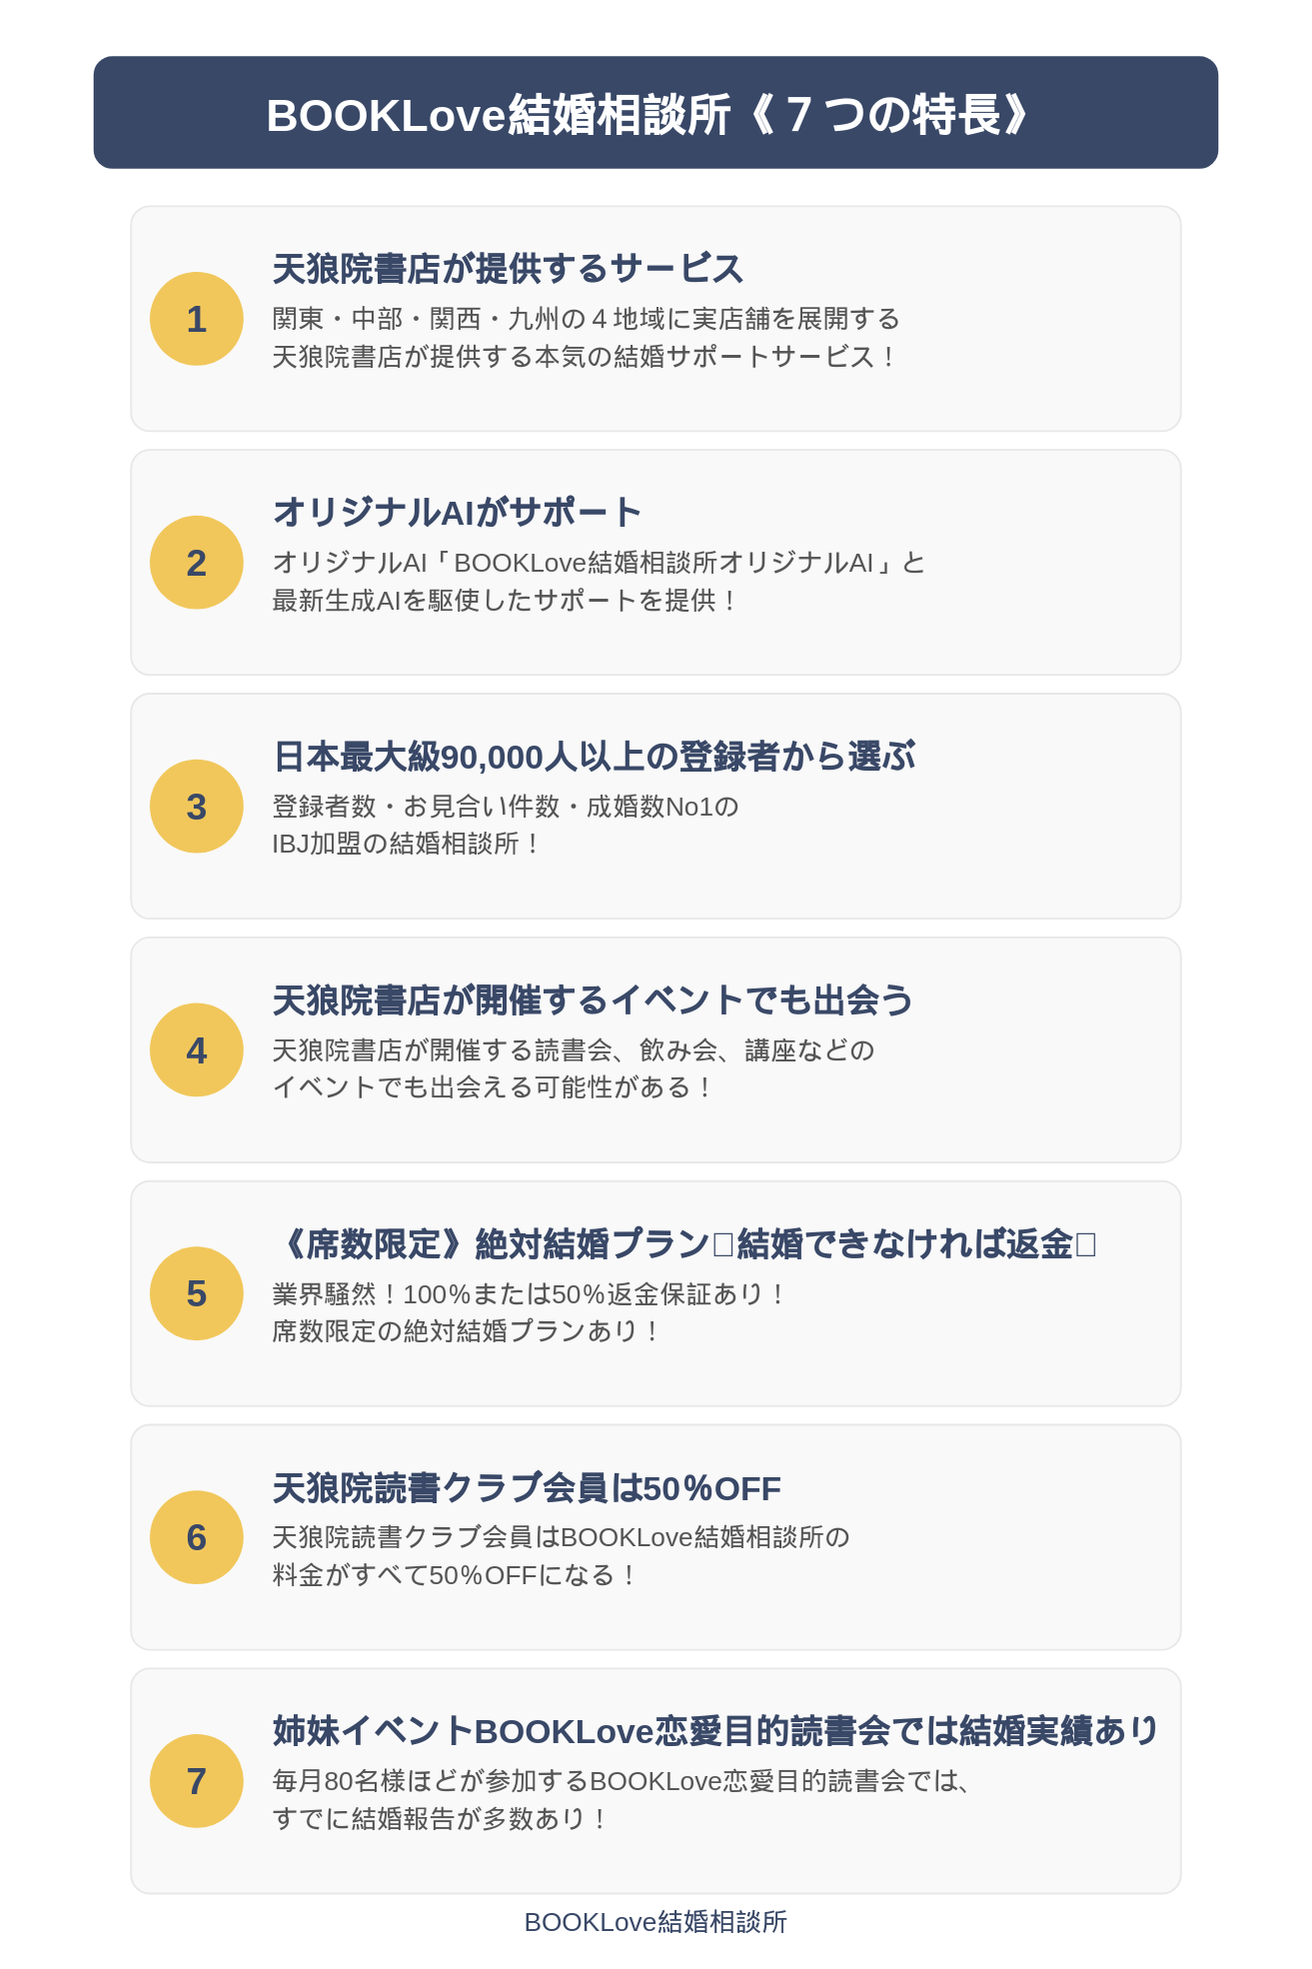The width and height of the screenshot is (1312, 1969).
Task: Click the BOOKLove結婚相談所 7つの特長 header banner
Action: (x=656, y=113)
